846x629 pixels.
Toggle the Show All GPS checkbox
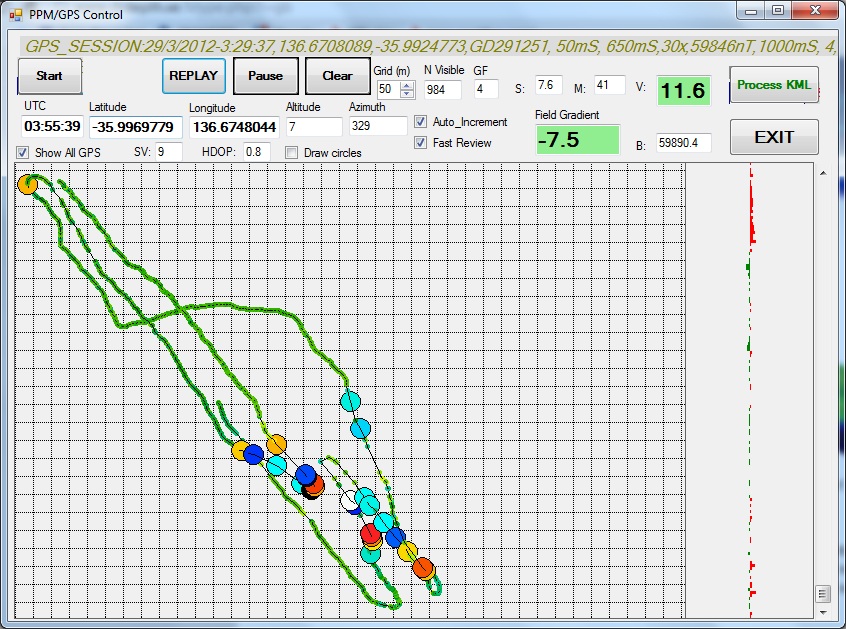(22, 153)
